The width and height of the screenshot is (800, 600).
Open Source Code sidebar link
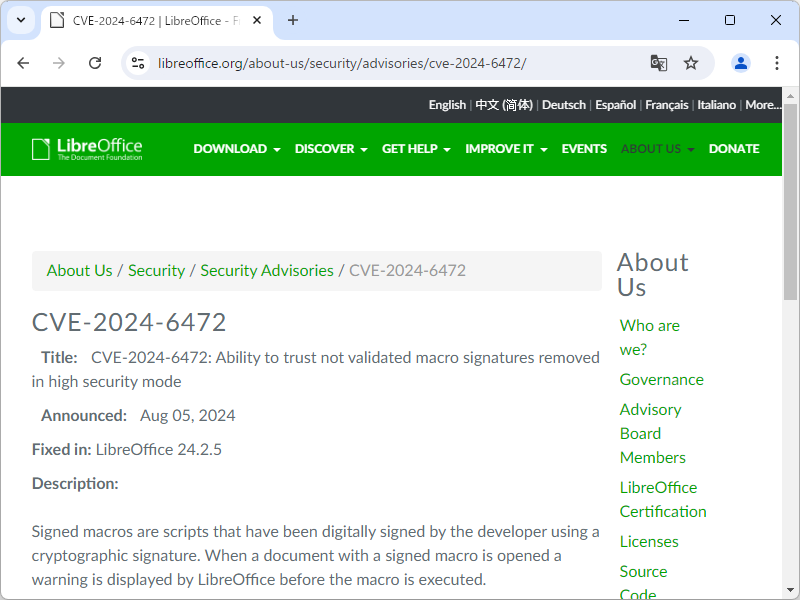pos(643,583)
